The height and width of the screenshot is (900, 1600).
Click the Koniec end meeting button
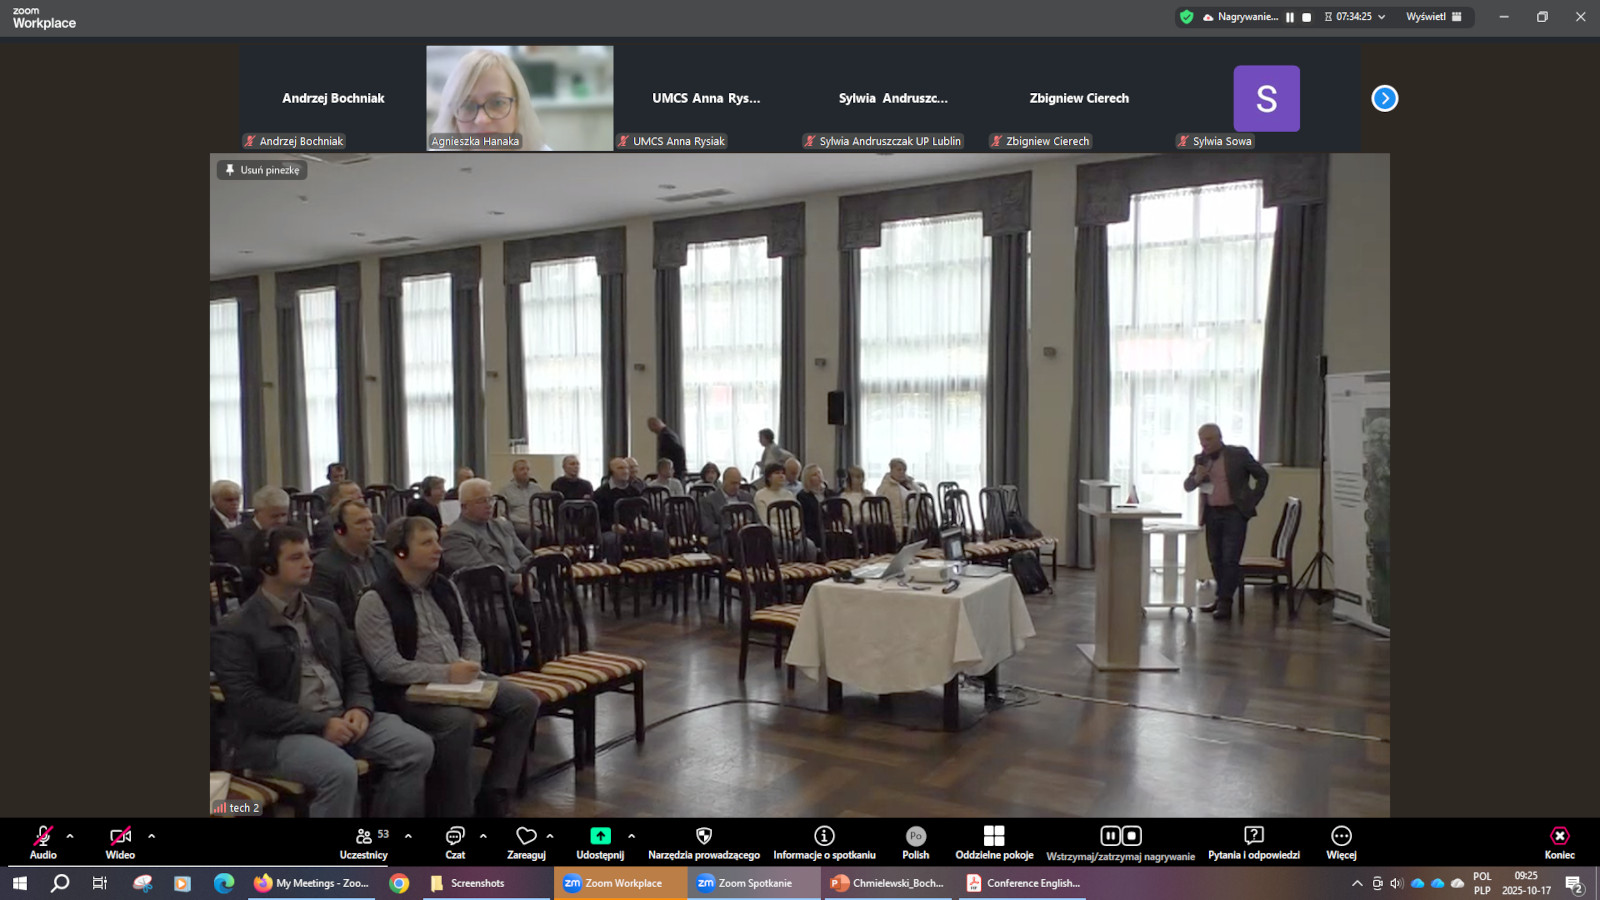coord(1559,841)
